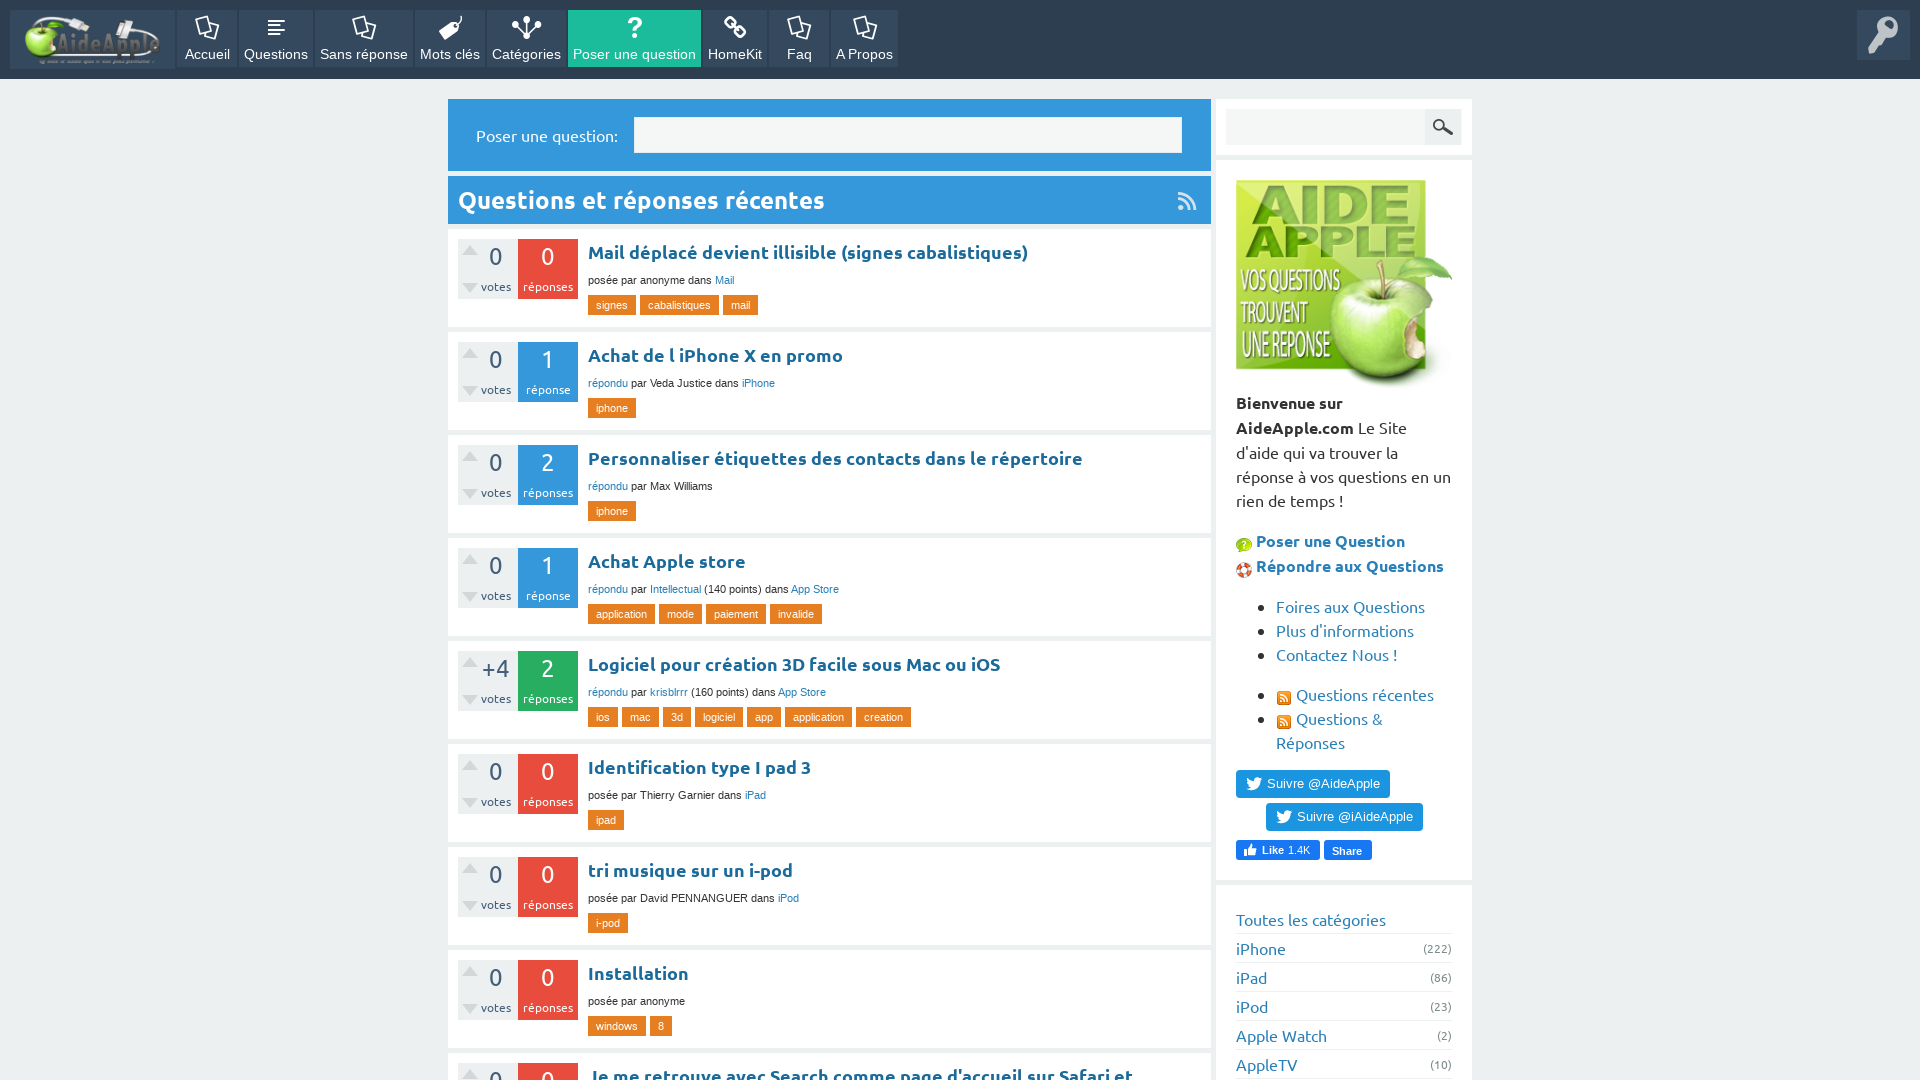Open the Apple Watch category
The height and width of the screenshot is (1080, 1920).
[x=1281, y=1036]
